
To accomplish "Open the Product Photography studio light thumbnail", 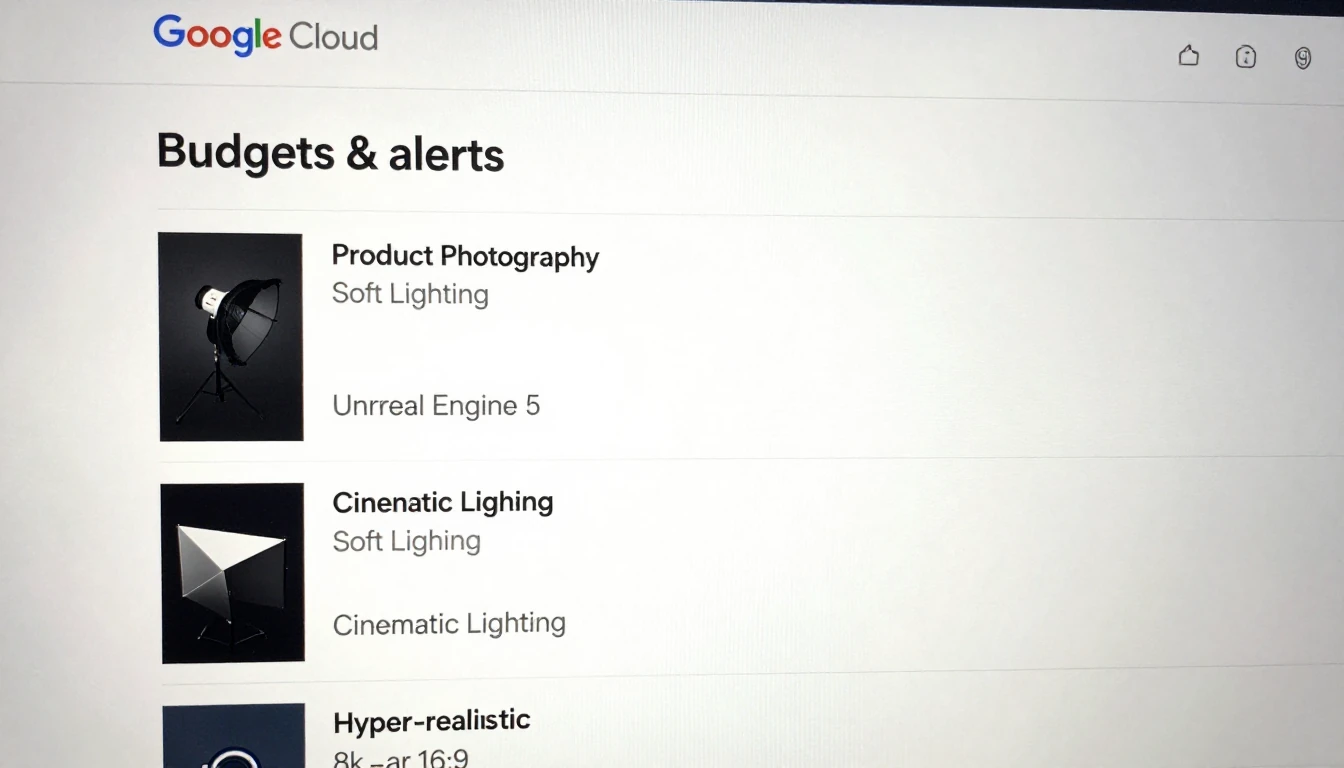I will 231,337.
